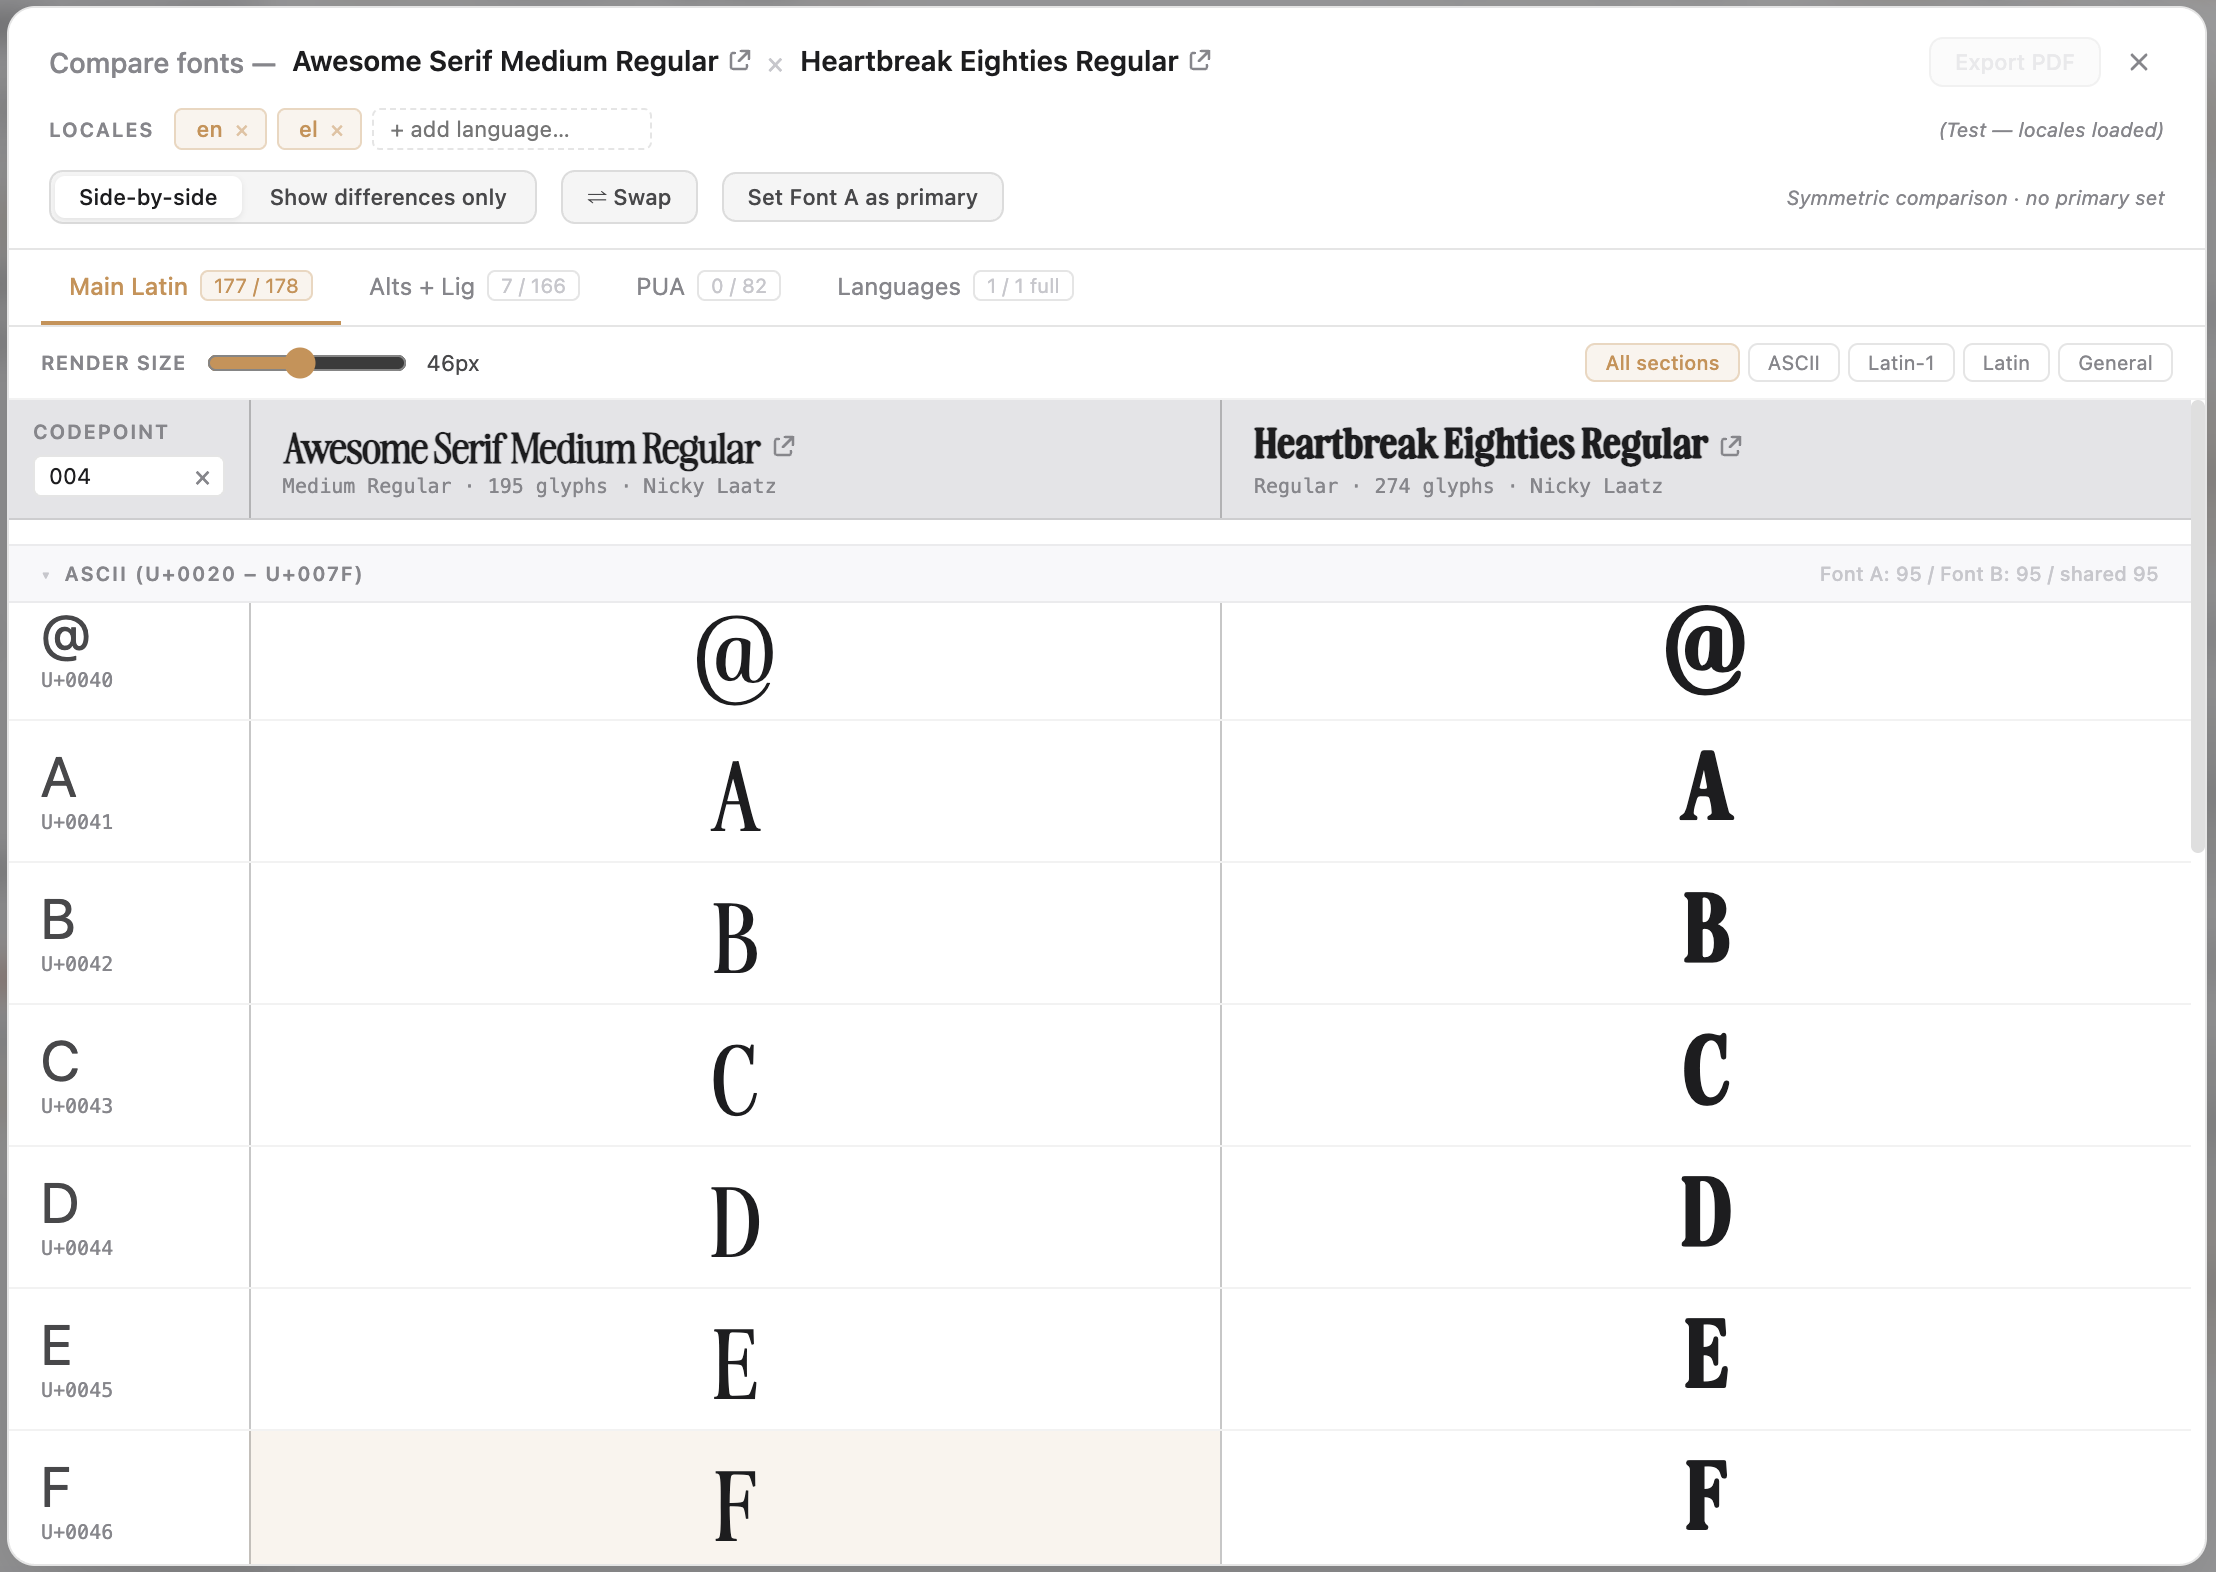Switch to the Languages tab
Screen dimensions: 2216x1572
point(955,287)
